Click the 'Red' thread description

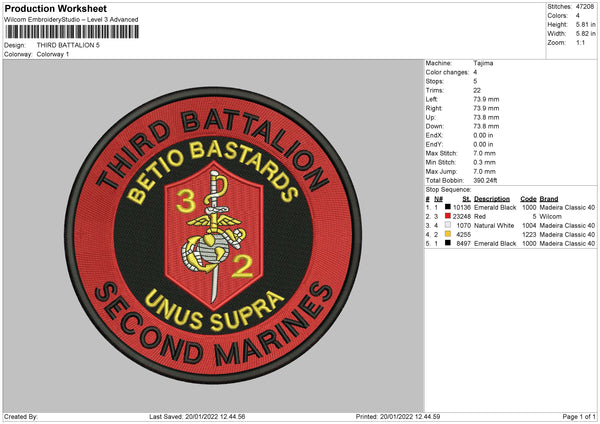[480, 217]
